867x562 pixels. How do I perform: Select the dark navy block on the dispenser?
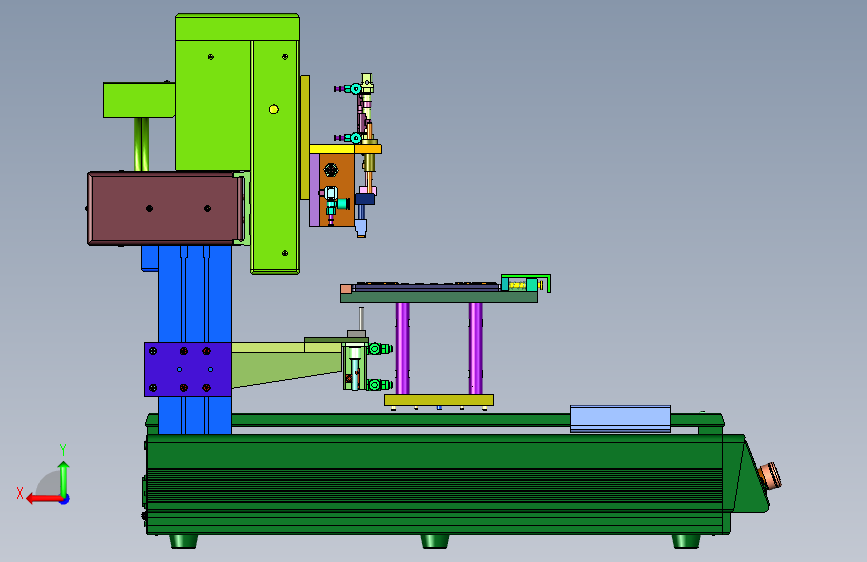365,199
